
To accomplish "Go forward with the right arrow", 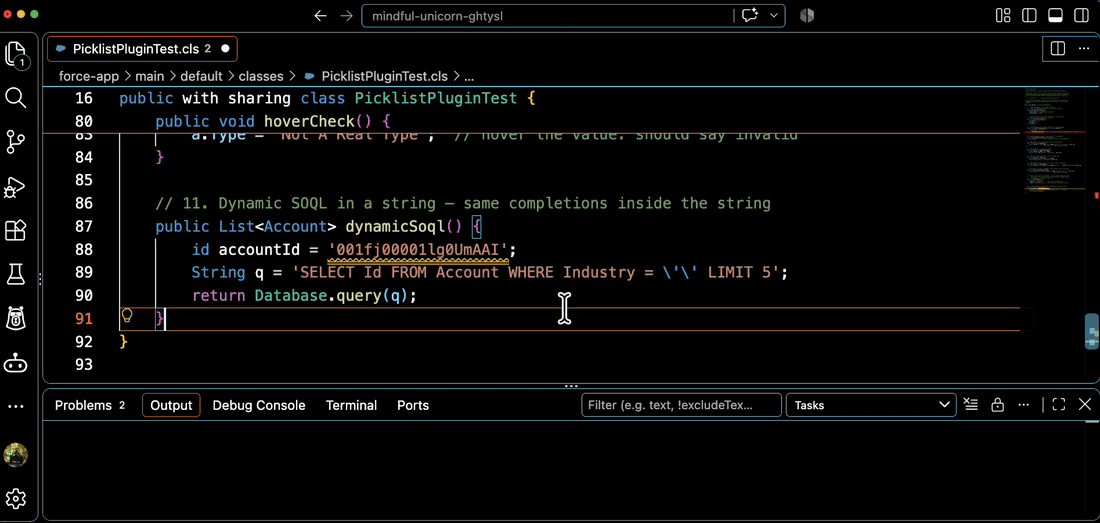I will (x=347, y=15).
